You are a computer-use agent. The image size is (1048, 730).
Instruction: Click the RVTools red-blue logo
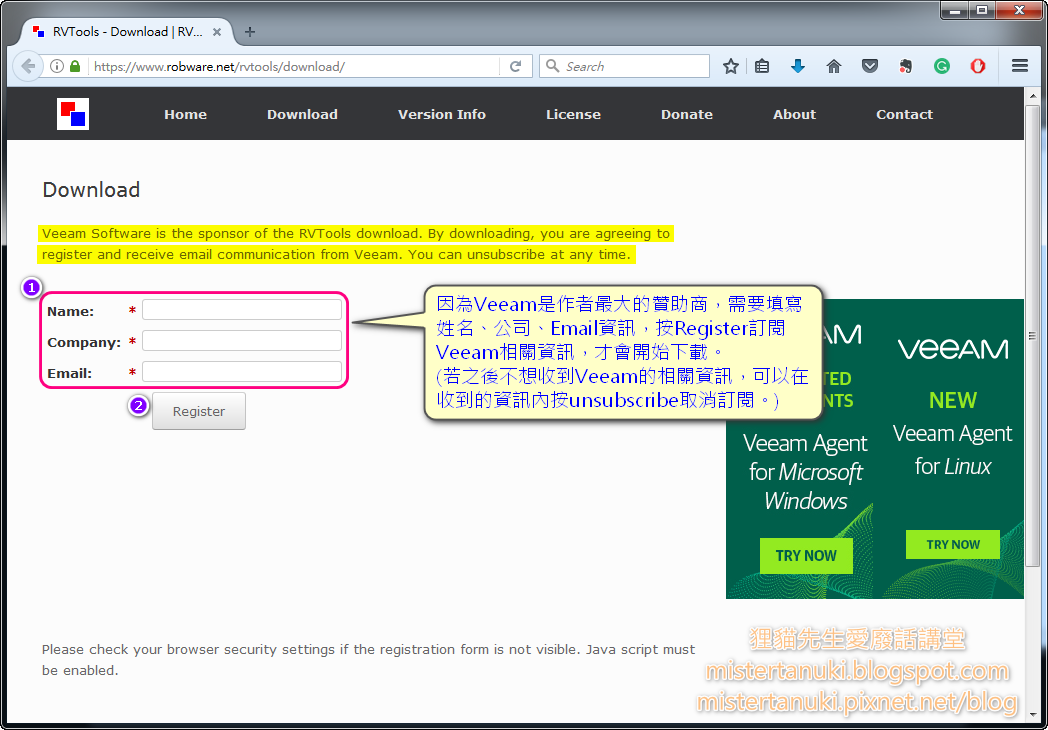tap(73, 114)
